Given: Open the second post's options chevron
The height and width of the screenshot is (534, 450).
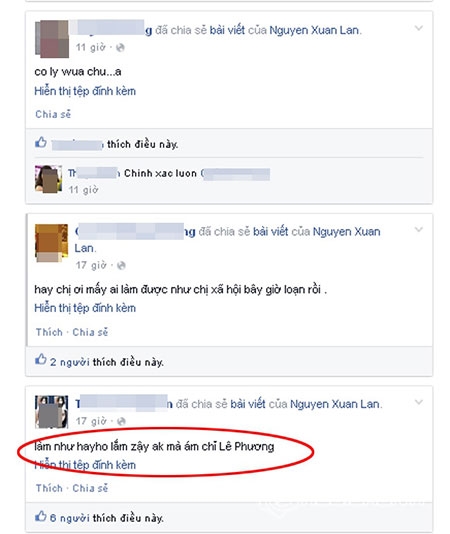Looking at the screenshot, I should (x=419, y=230).
